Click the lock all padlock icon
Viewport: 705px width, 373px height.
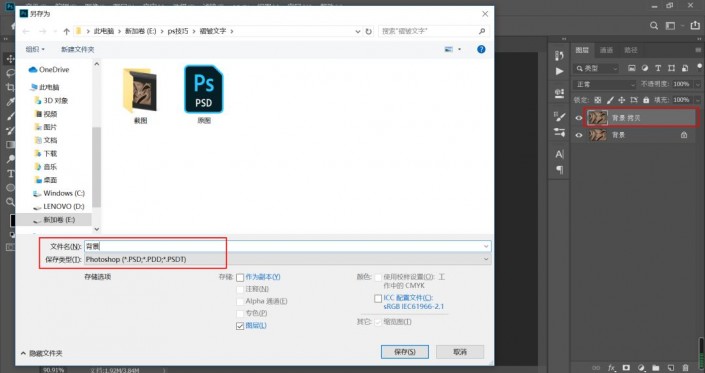[646, 100]
